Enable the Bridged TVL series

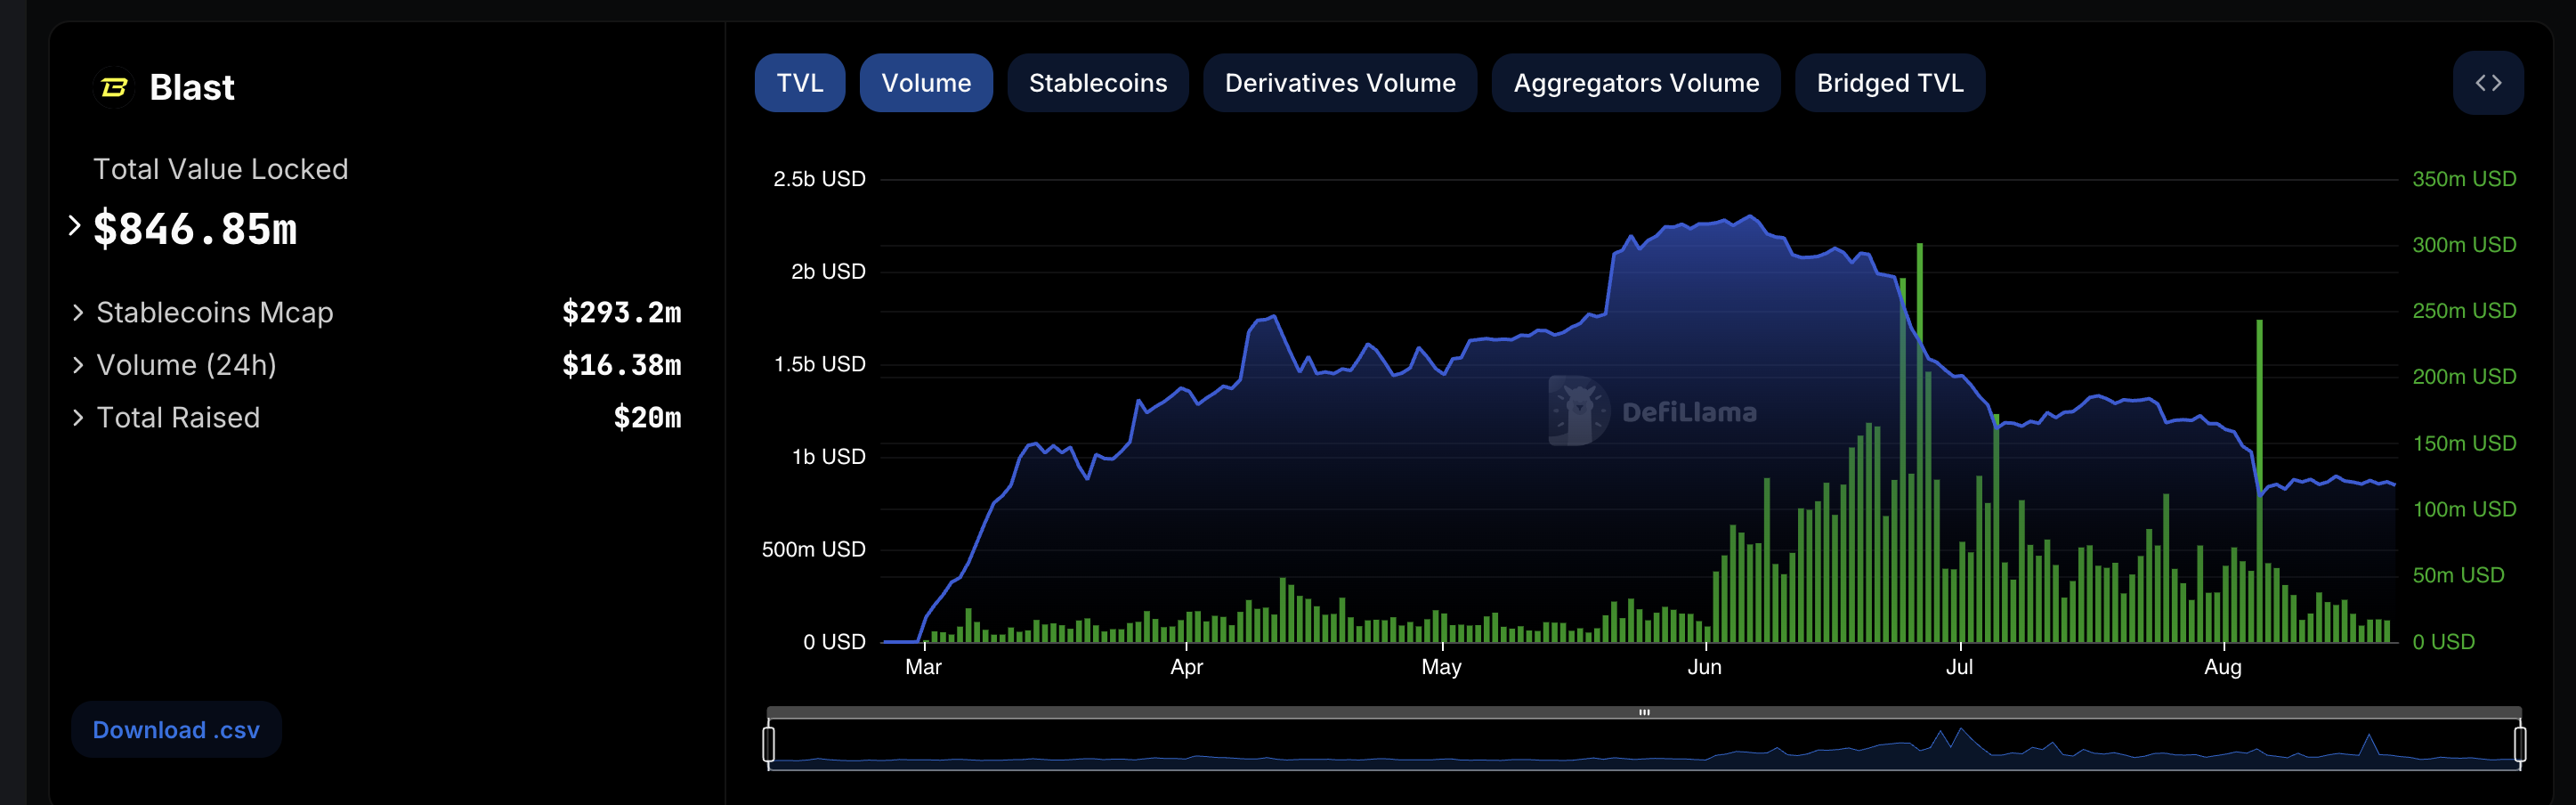click(x=1889, y=83)
